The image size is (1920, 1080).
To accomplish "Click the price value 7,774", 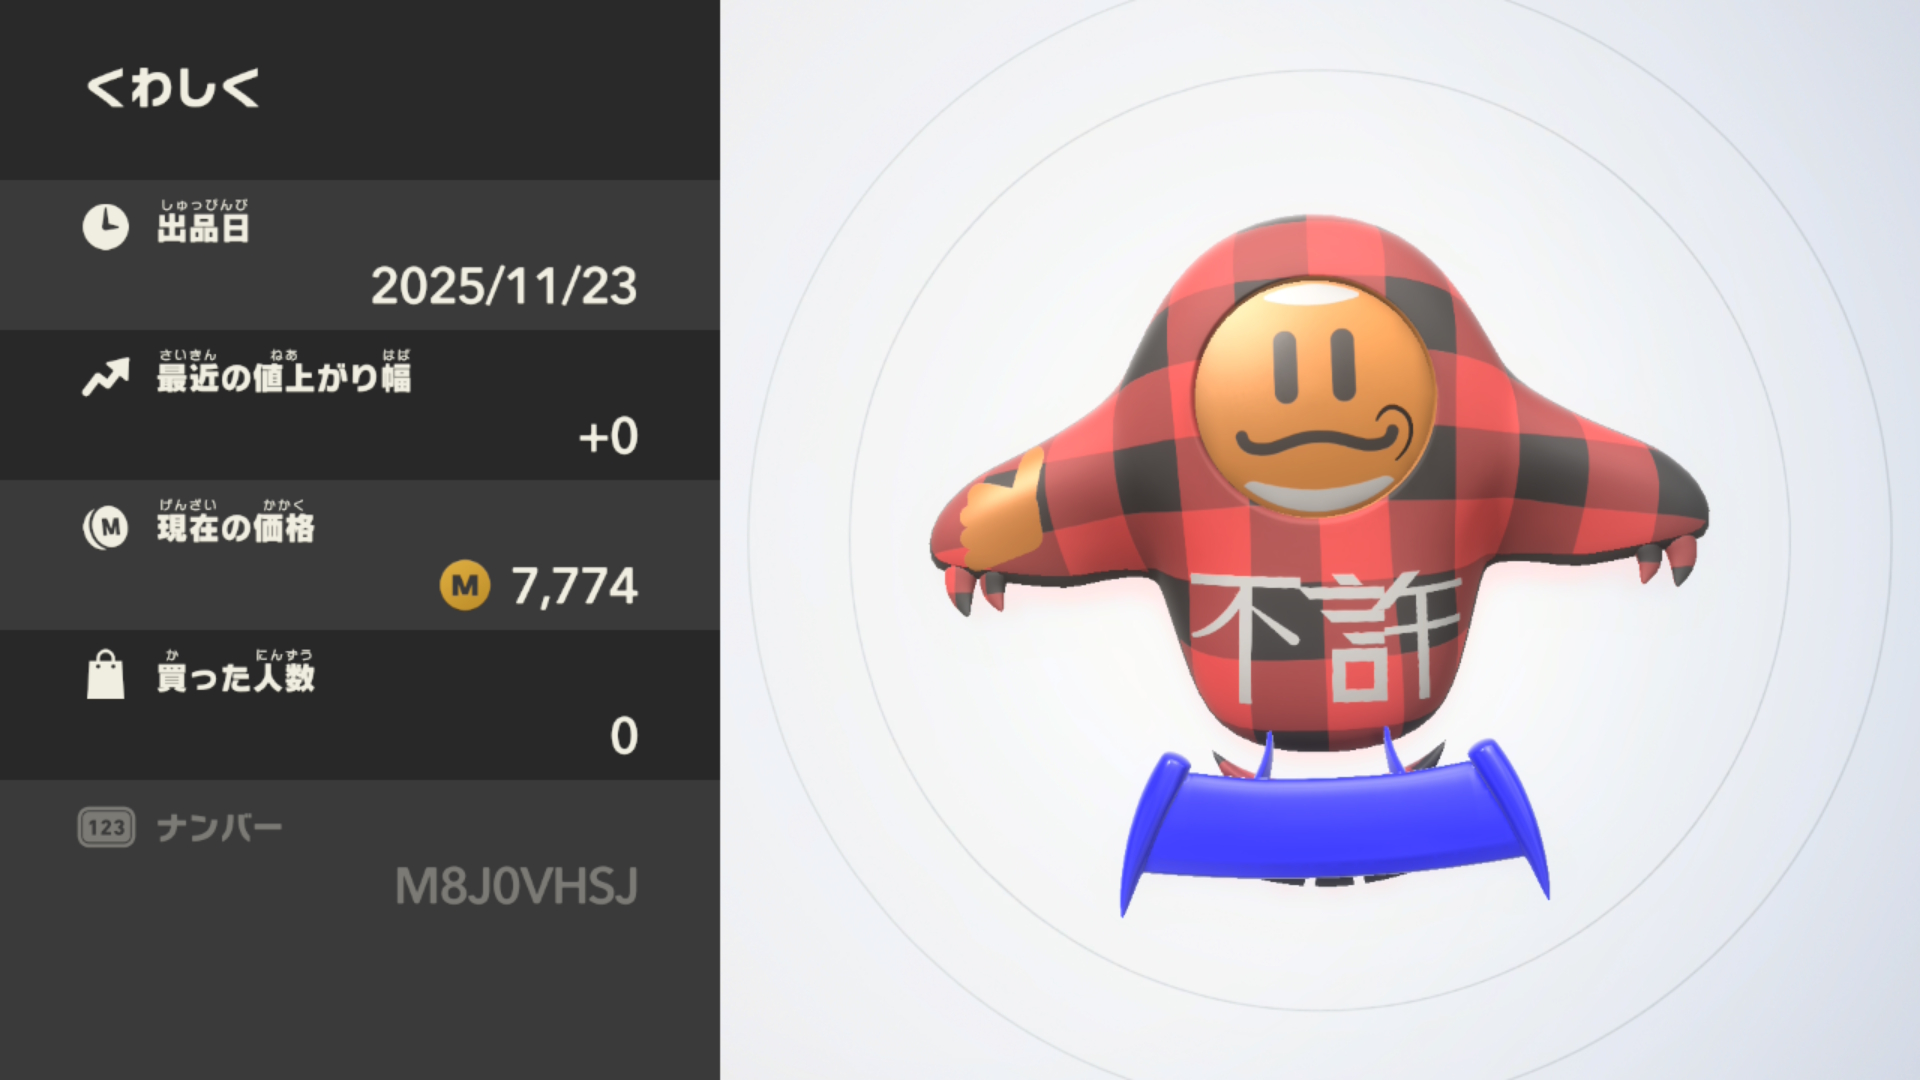I will [575, 586].
